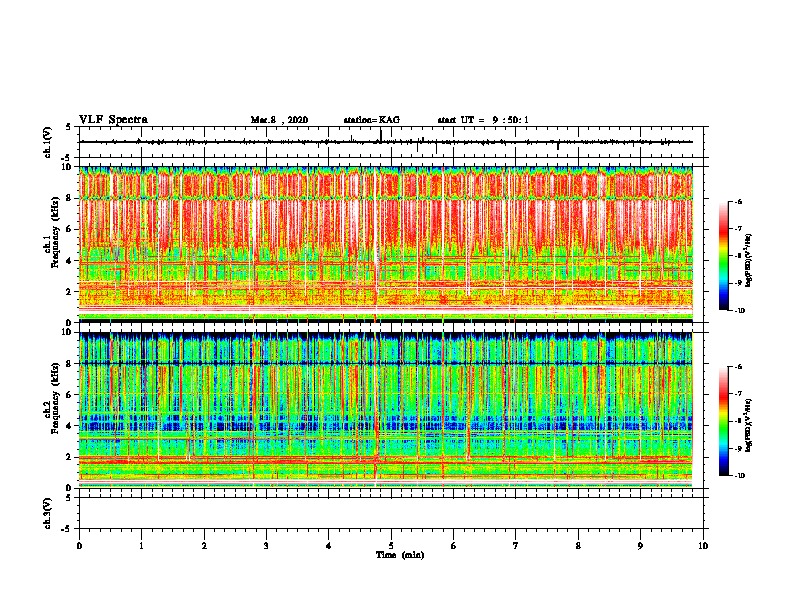Click the "-10" value on ch.2 color bar

click(739, 476)
